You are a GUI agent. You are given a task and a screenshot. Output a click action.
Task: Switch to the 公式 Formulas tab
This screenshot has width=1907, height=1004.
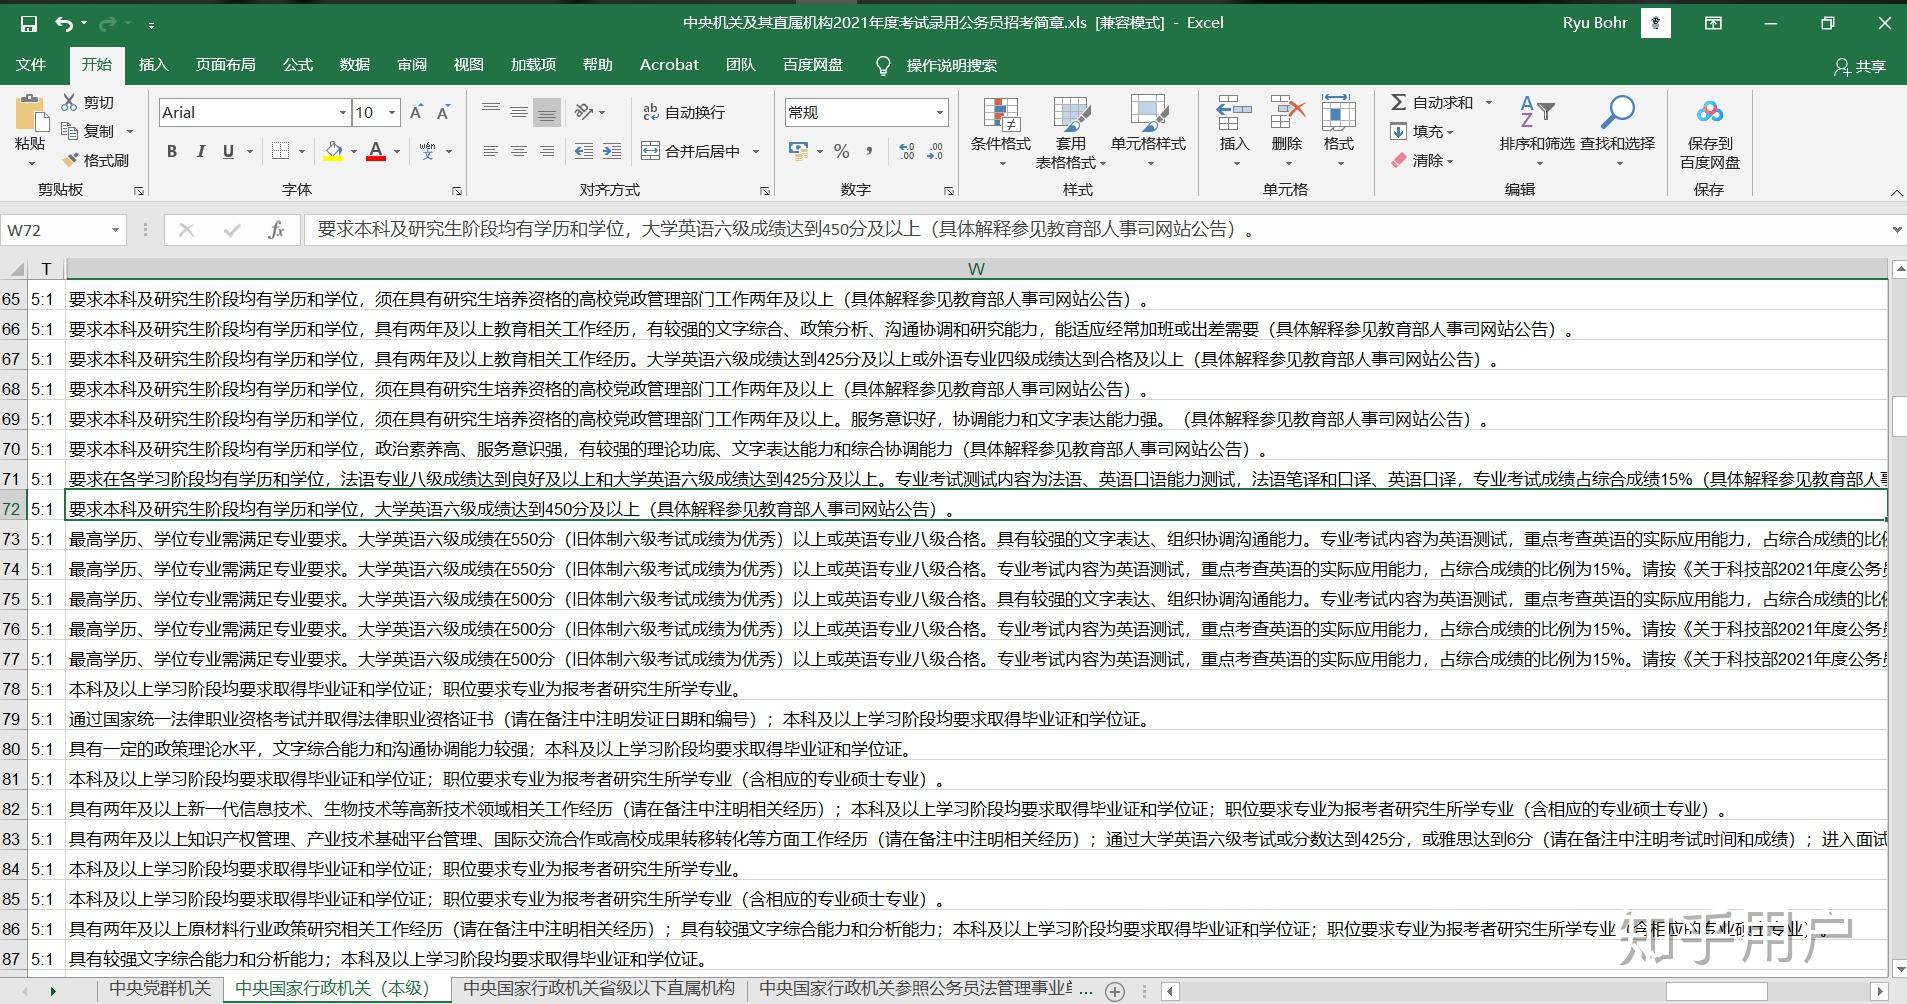[x=297, y=65]
